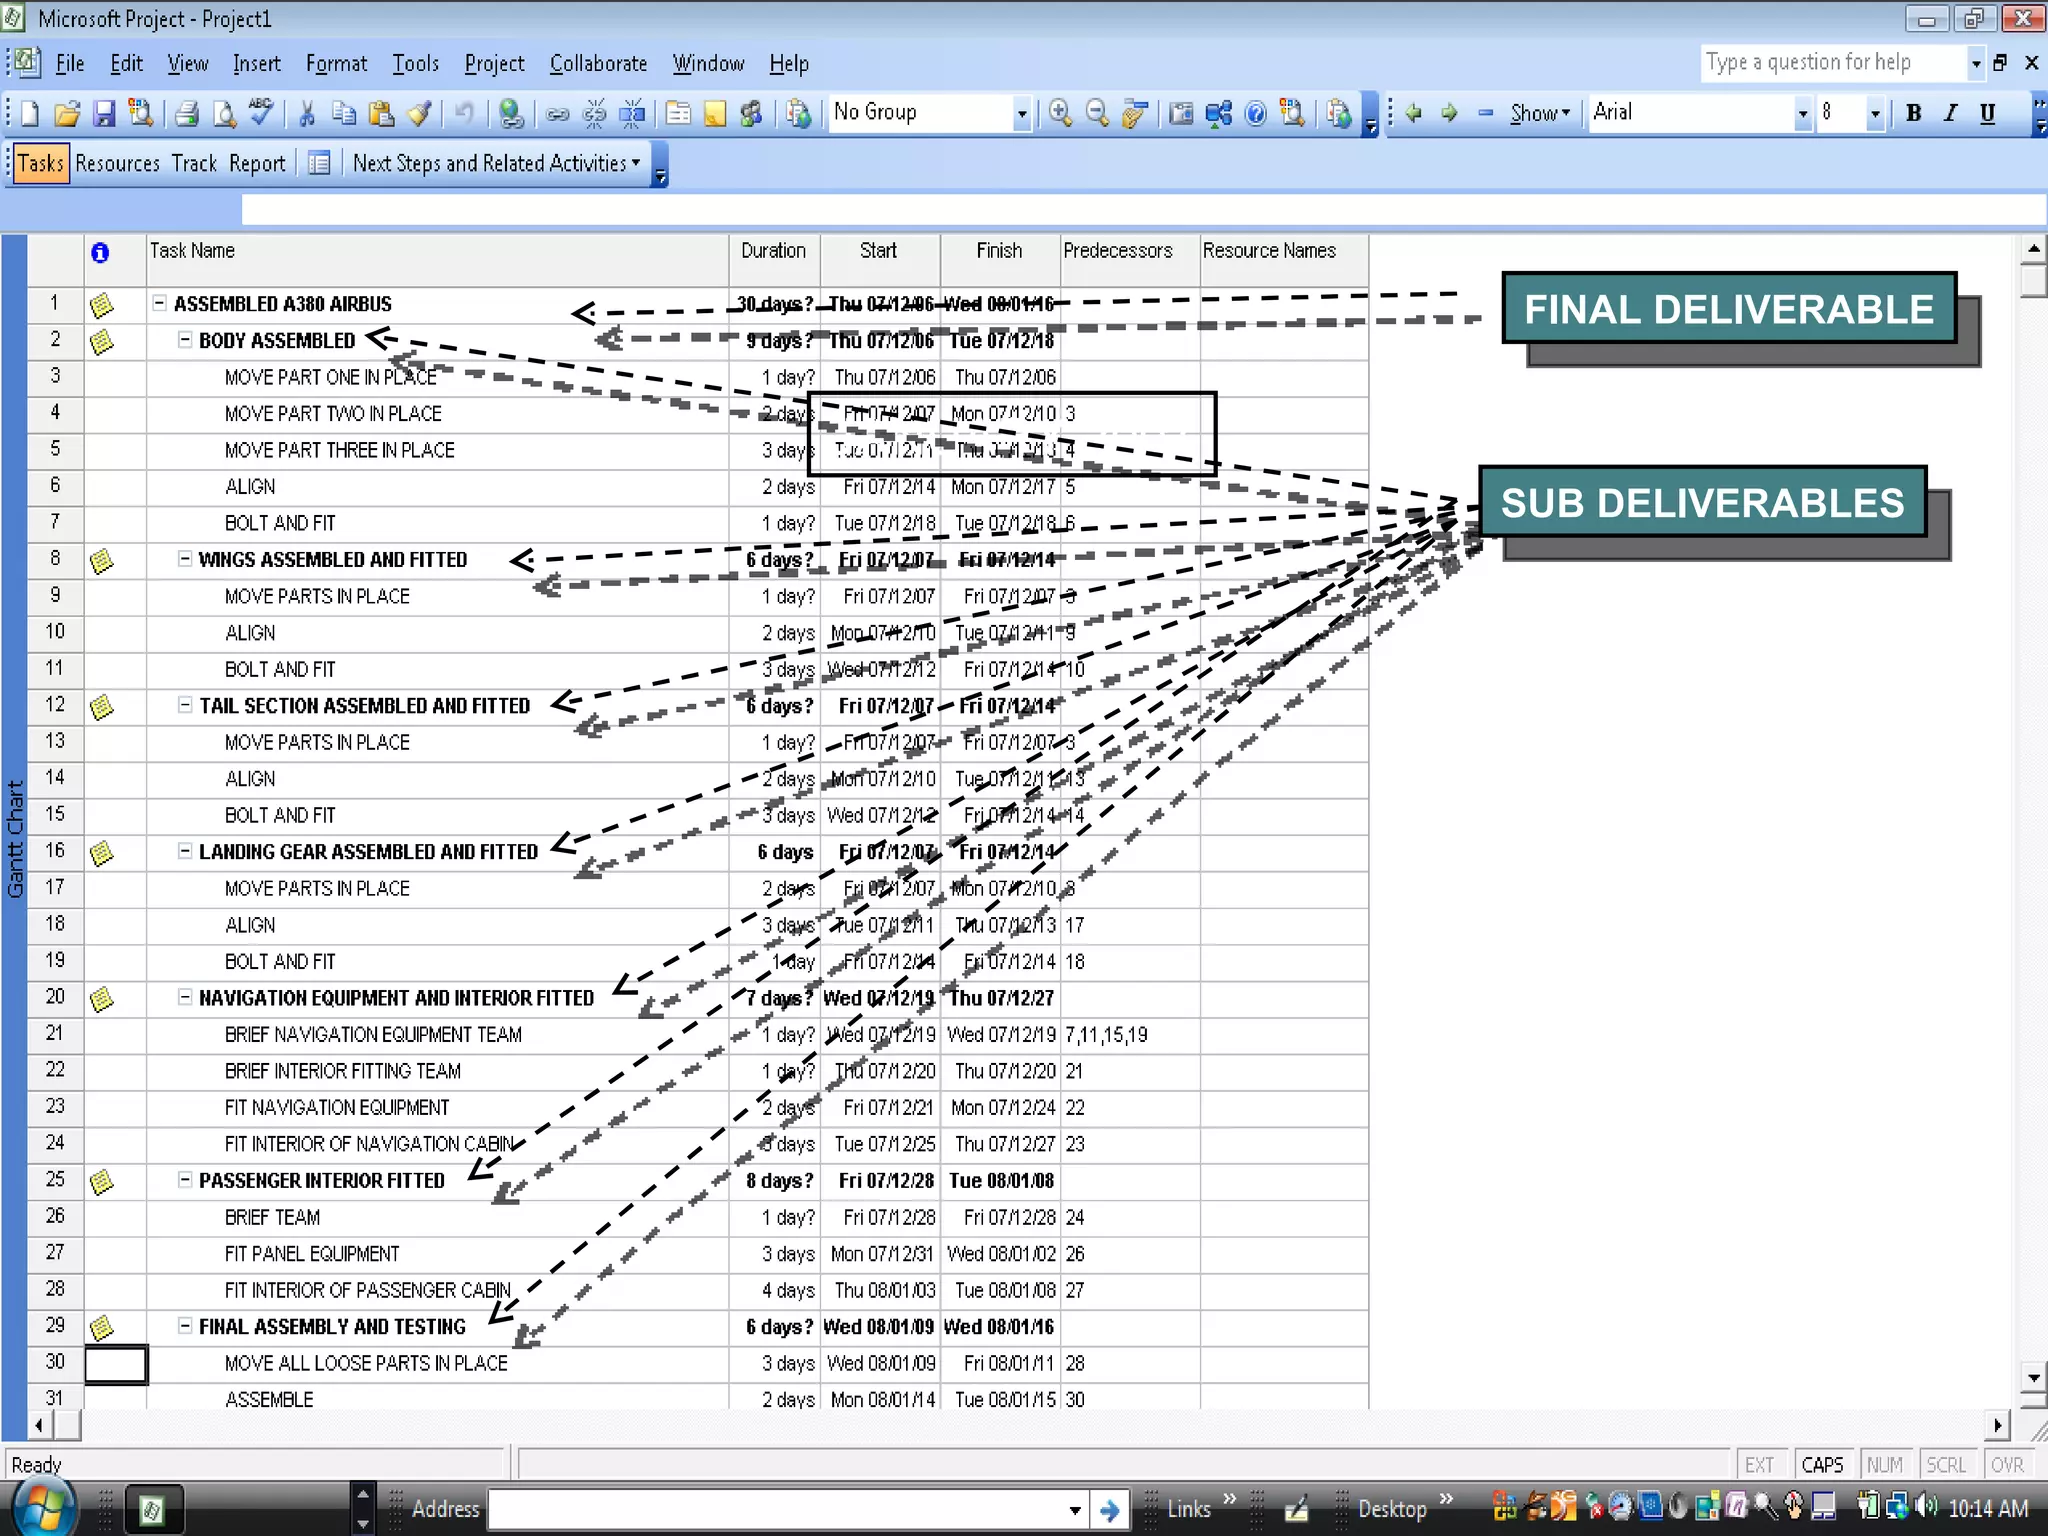This screenshot has height=1536, width=2048.
Task: Paste from clipboard
Action: point(381,114)
